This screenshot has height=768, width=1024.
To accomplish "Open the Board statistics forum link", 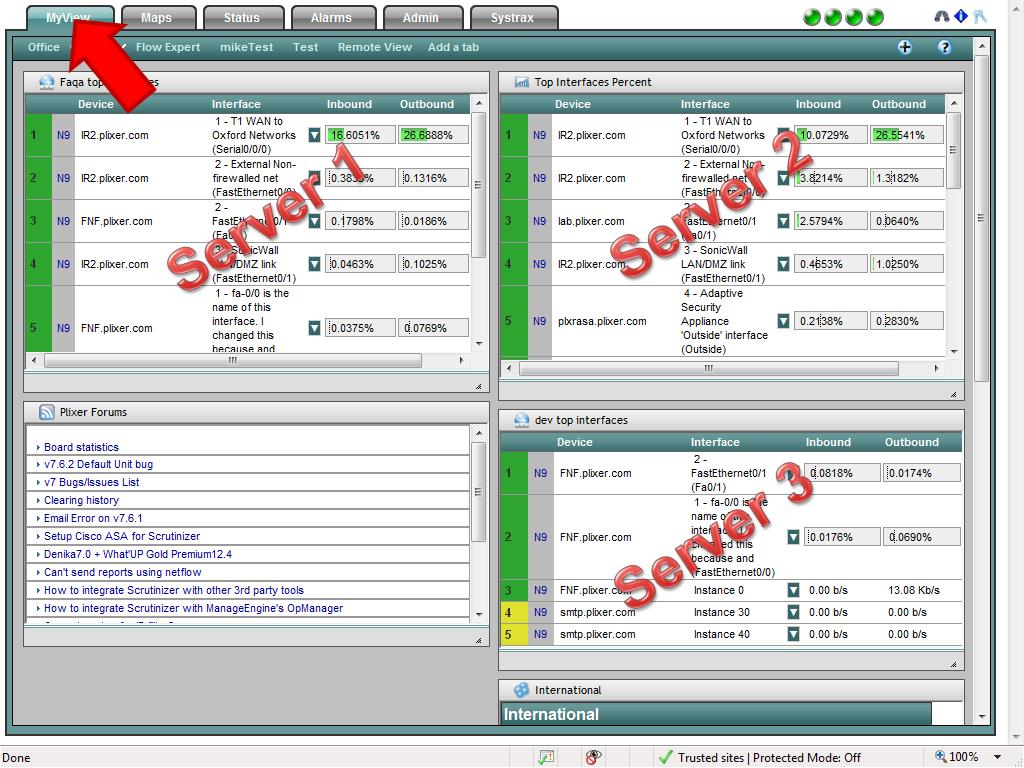I will 81,447.
